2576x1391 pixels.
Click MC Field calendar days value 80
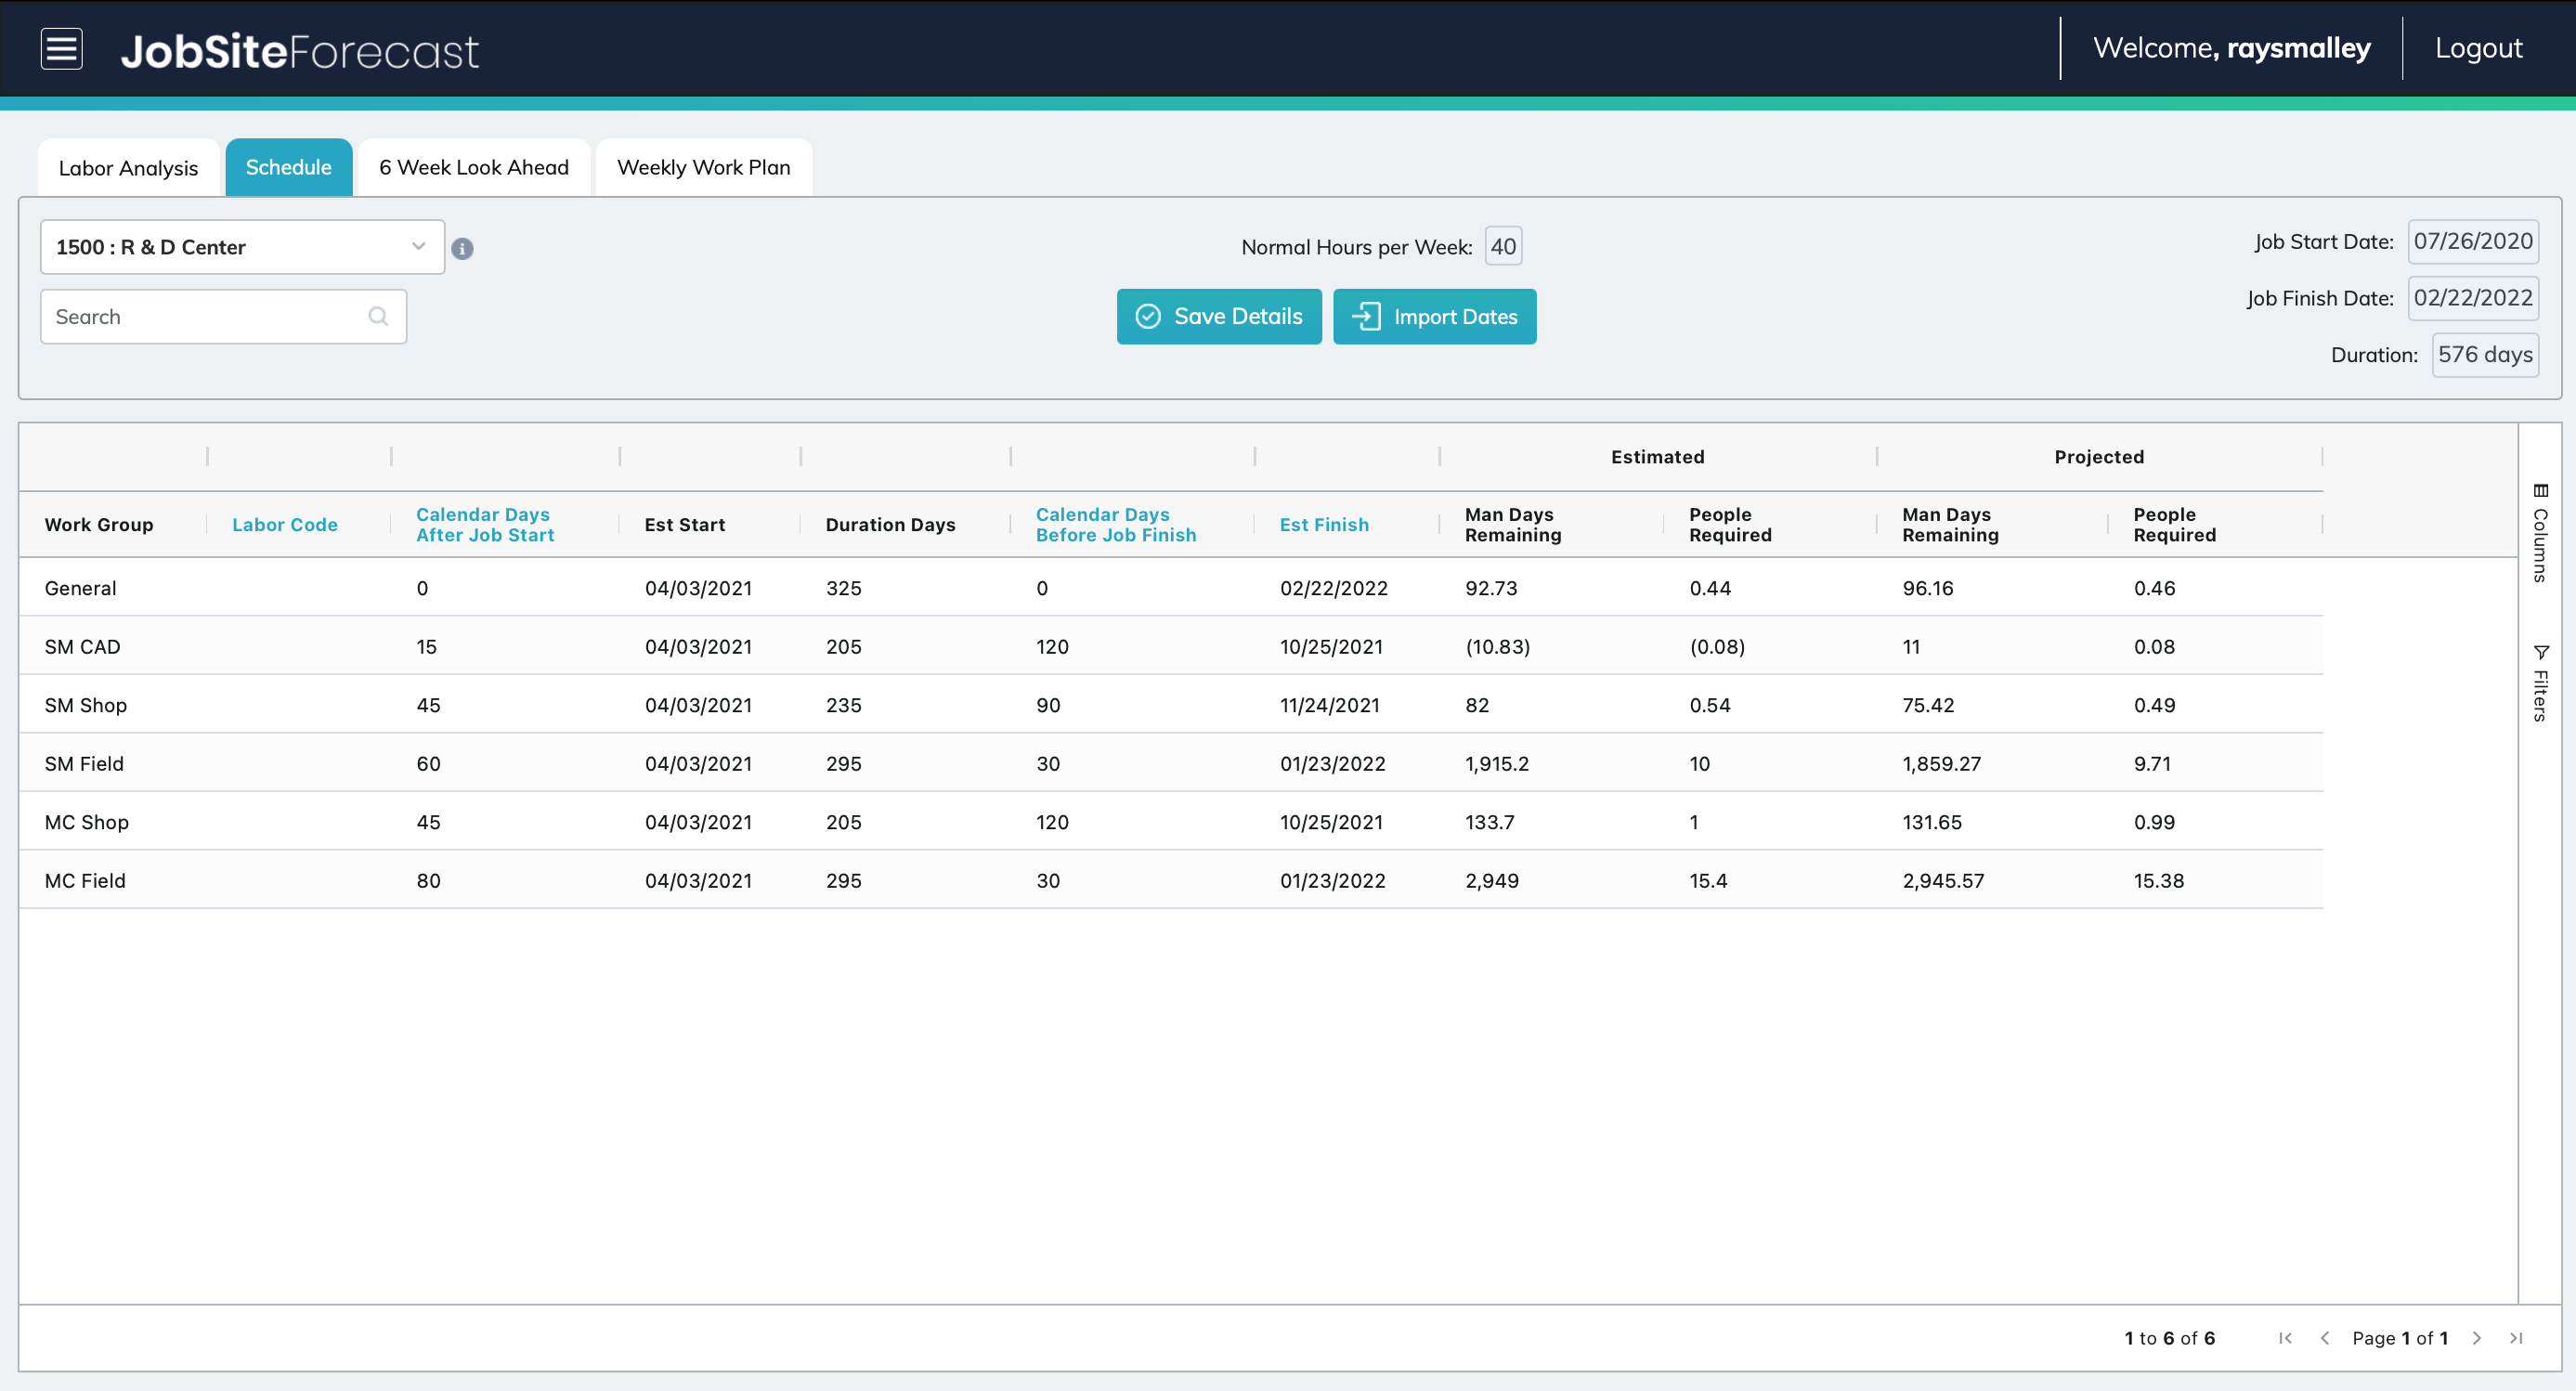click(x=428, y=880)
